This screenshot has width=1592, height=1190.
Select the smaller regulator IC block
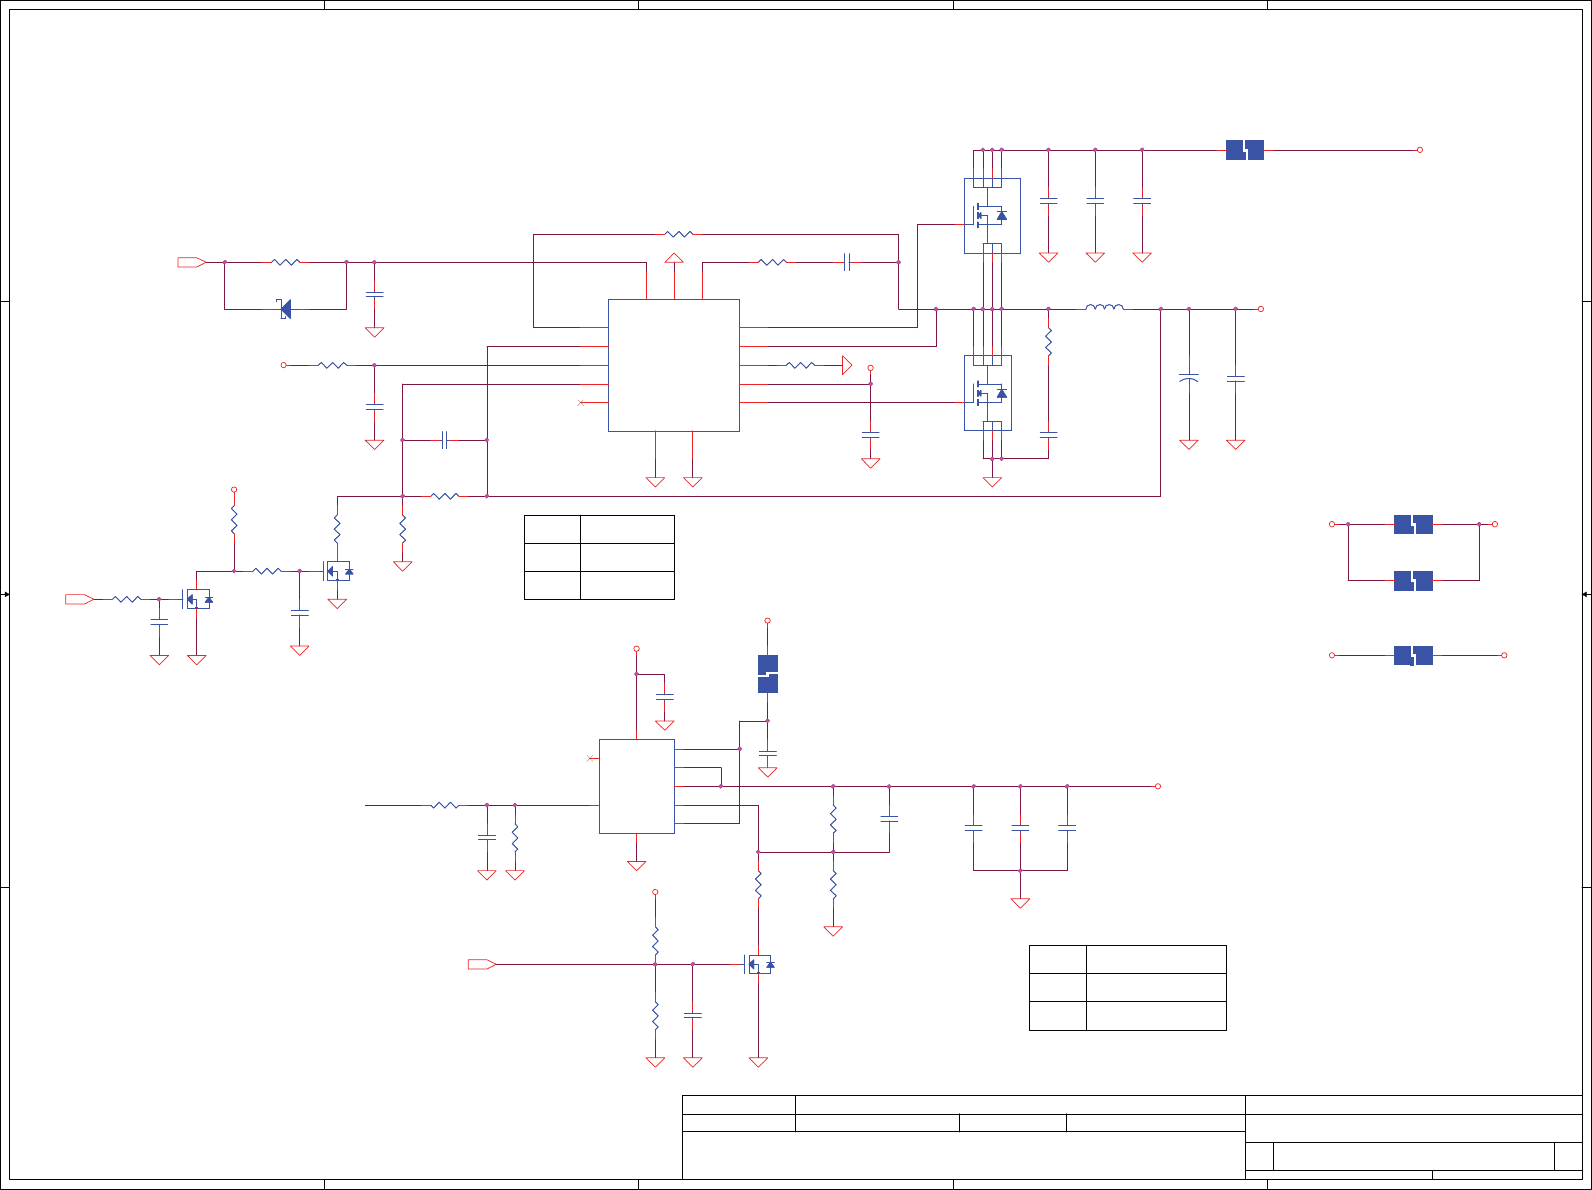pos(637,786)
